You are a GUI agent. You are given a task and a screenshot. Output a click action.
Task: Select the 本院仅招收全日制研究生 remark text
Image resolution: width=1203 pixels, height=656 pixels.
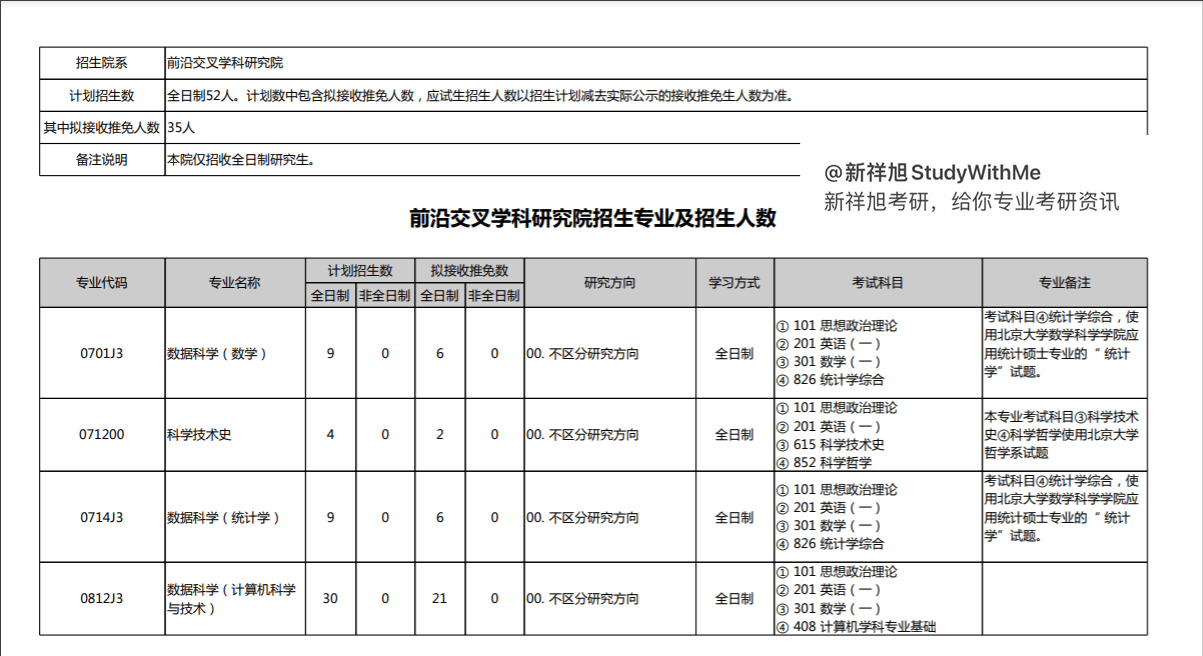pyautogui.click(x=241, y=160)
